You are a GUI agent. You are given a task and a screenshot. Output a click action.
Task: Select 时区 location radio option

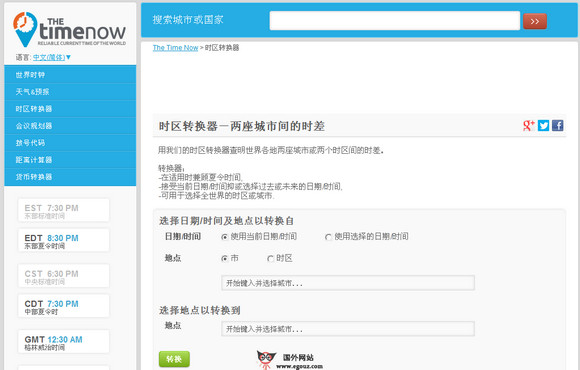coord(270,259)
